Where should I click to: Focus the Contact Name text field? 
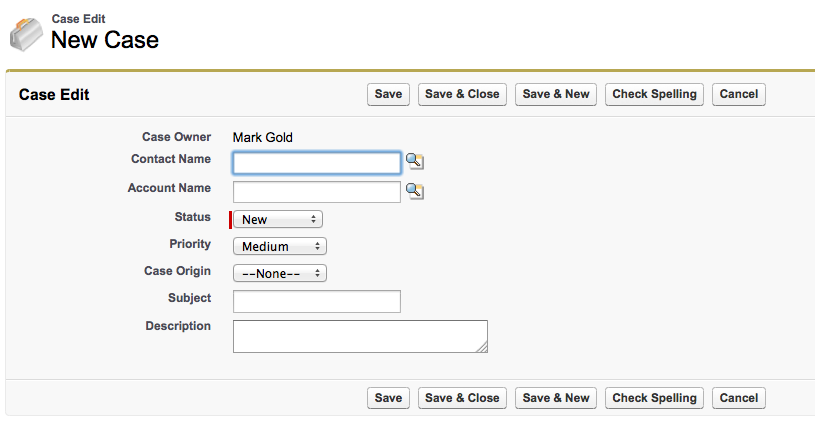tap(317, 163)
